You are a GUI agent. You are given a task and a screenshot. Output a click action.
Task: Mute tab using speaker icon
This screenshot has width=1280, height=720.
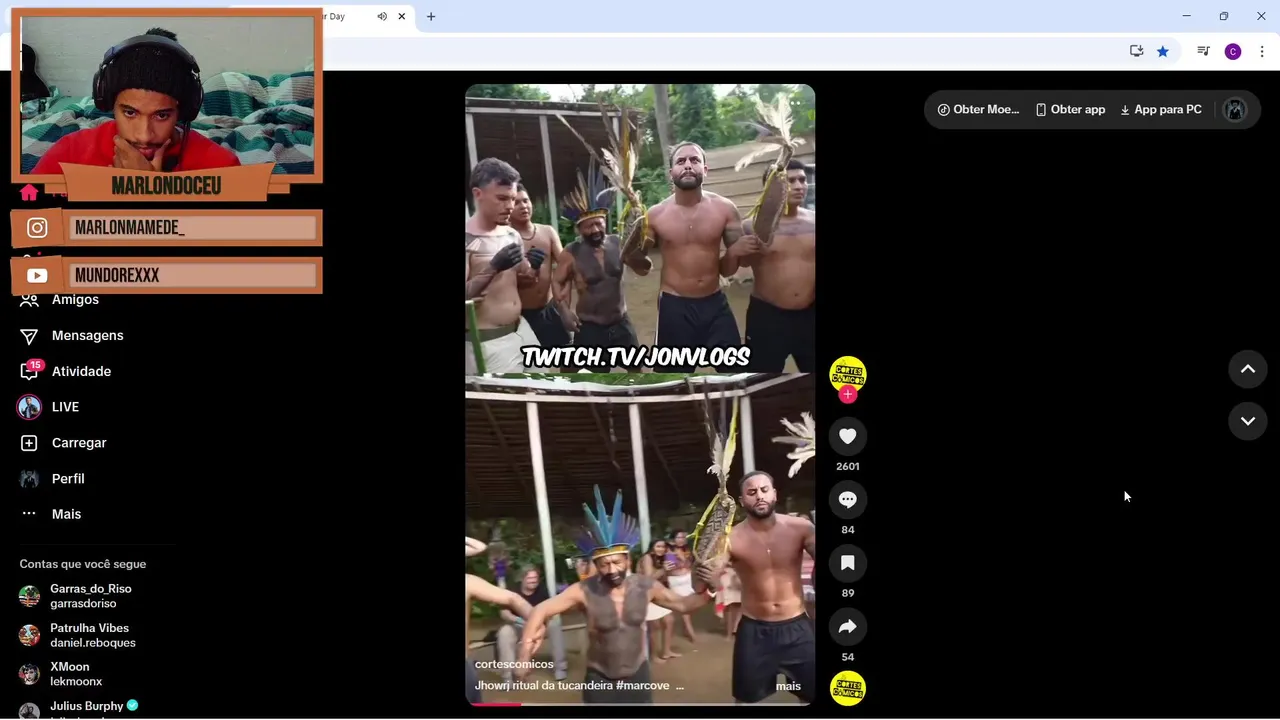pos(382,16)
